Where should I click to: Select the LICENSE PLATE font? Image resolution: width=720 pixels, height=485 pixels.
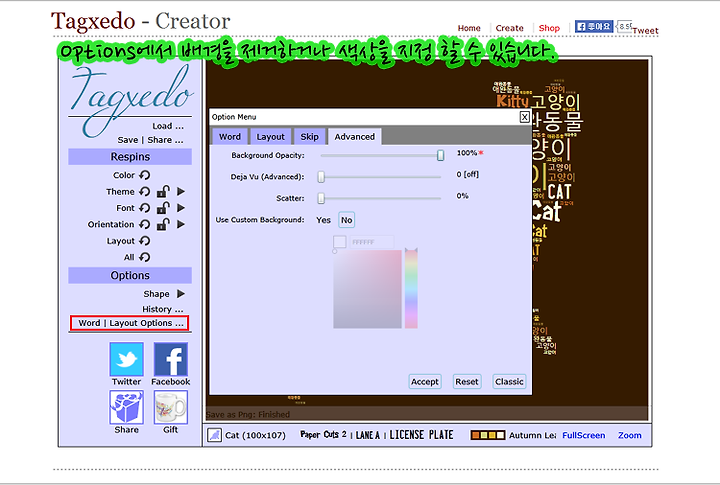tap(421, 434)
